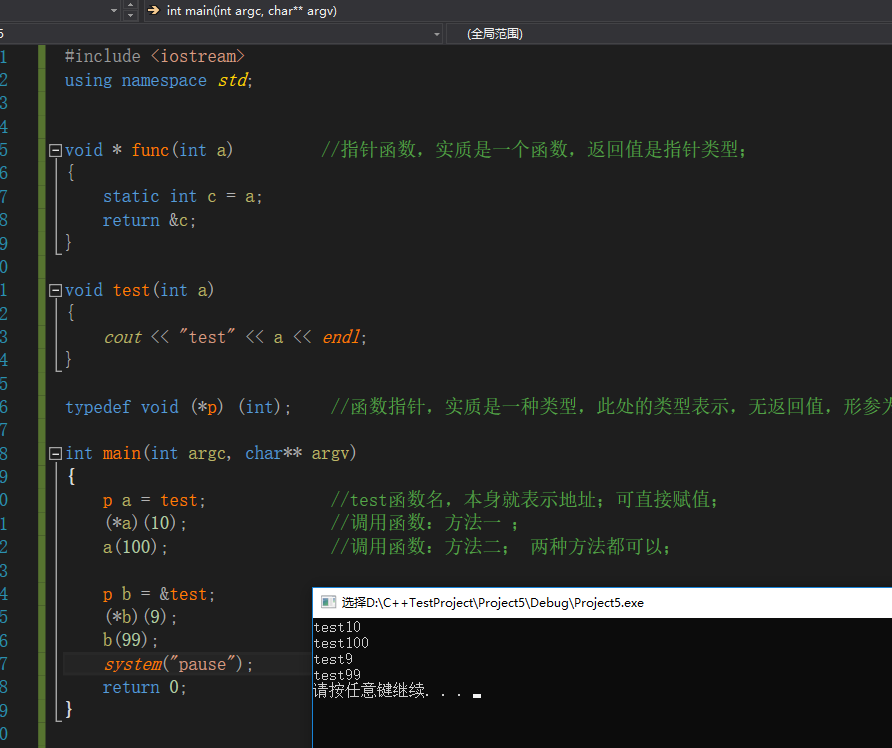This screenshot has width=892, height=748.
Task: Click the text using namespace std;
Action: (158, 80)
